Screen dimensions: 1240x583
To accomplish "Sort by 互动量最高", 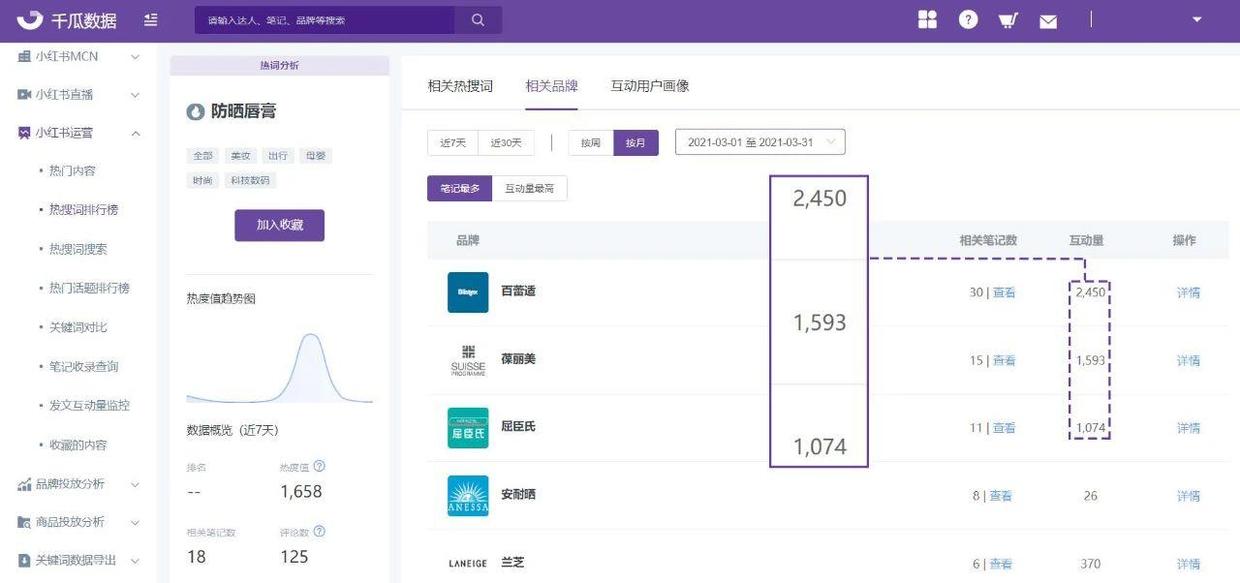I will click(529, 188).
